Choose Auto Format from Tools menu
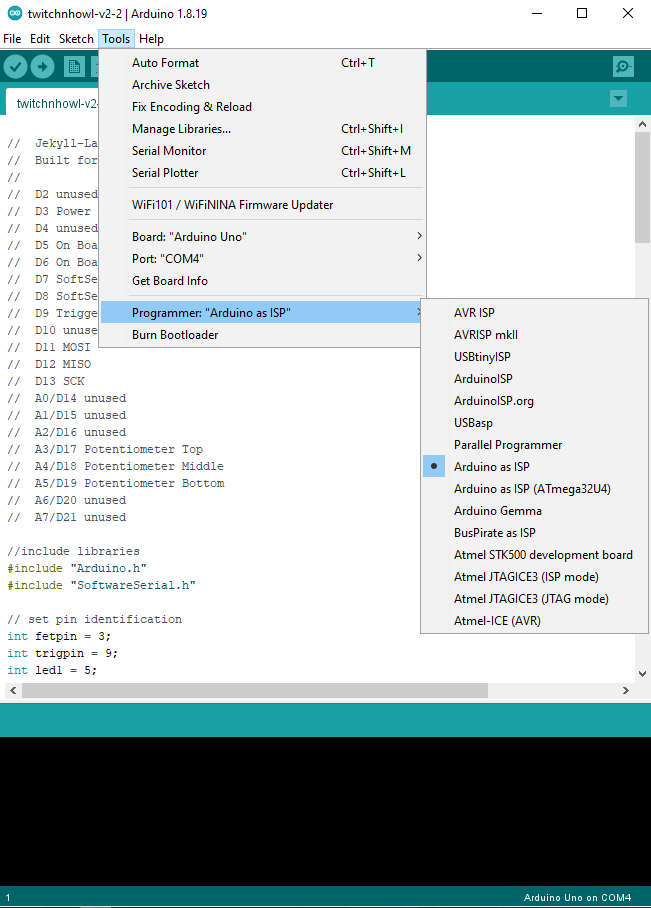651x908 pixels. coord(262,63)
